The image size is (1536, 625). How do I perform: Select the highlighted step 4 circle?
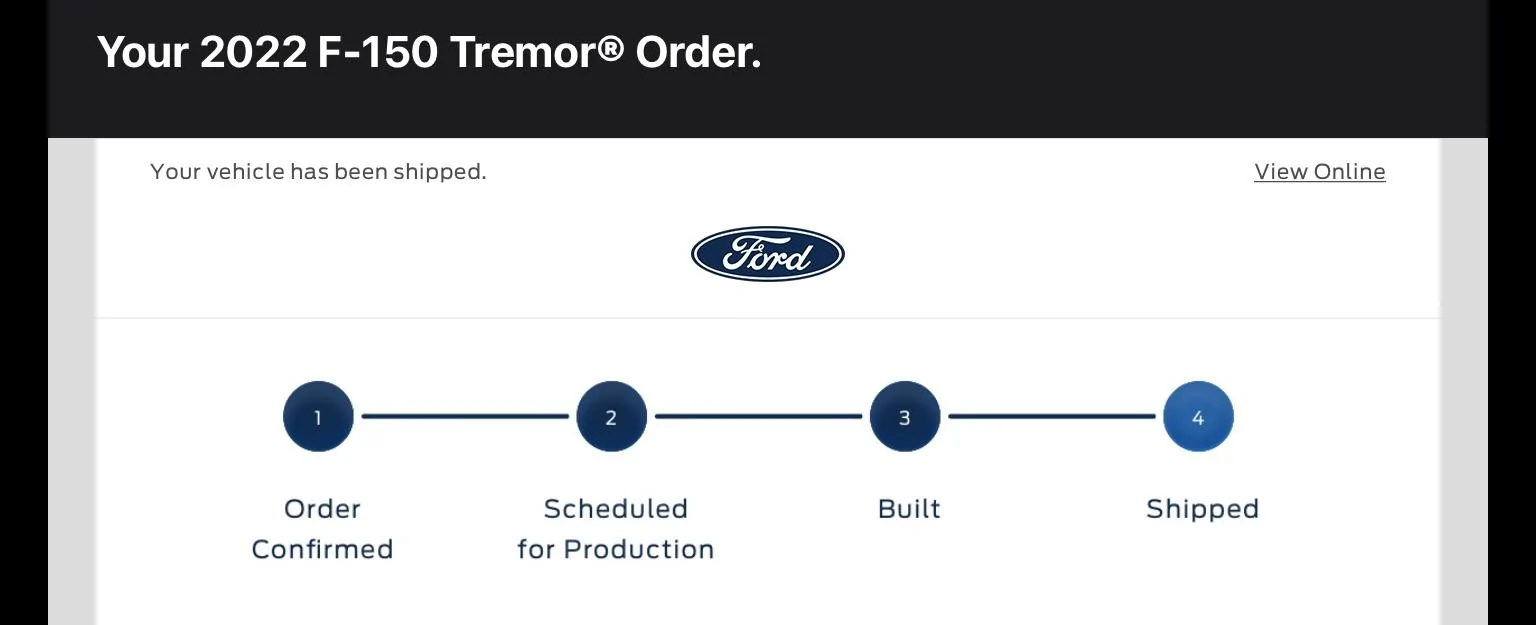[x=1198, y=416]
